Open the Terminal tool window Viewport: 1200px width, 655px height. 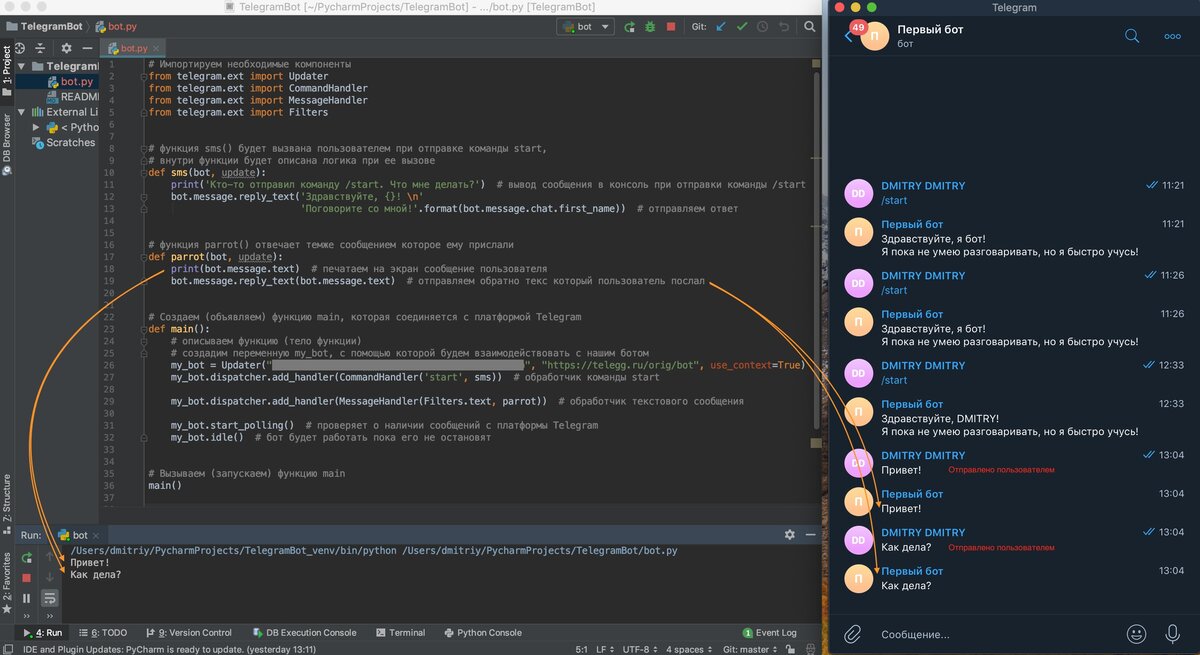pos(400,632)
